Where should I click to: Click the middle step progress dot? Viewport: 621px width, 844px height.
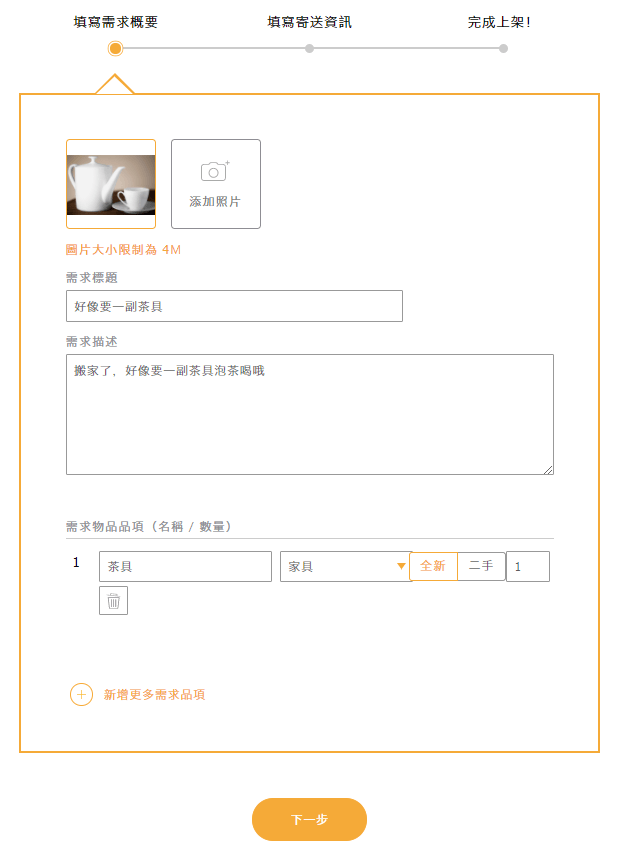[309, 47]
